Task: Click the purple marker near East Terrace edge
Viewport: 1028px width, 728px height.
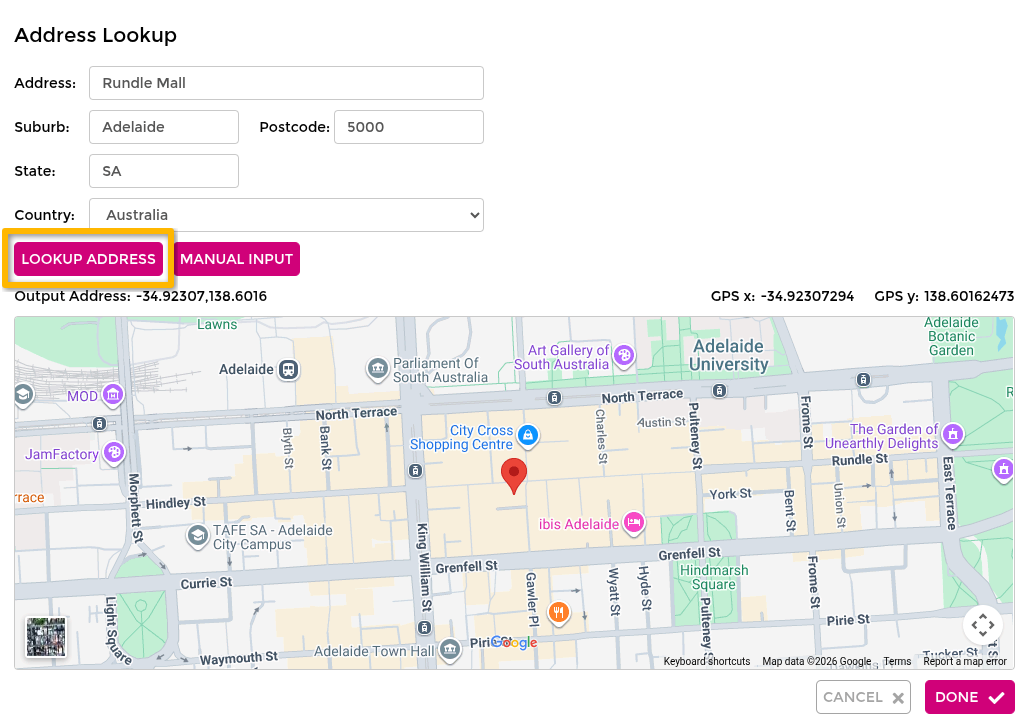Action: [x=1004, y=470]
